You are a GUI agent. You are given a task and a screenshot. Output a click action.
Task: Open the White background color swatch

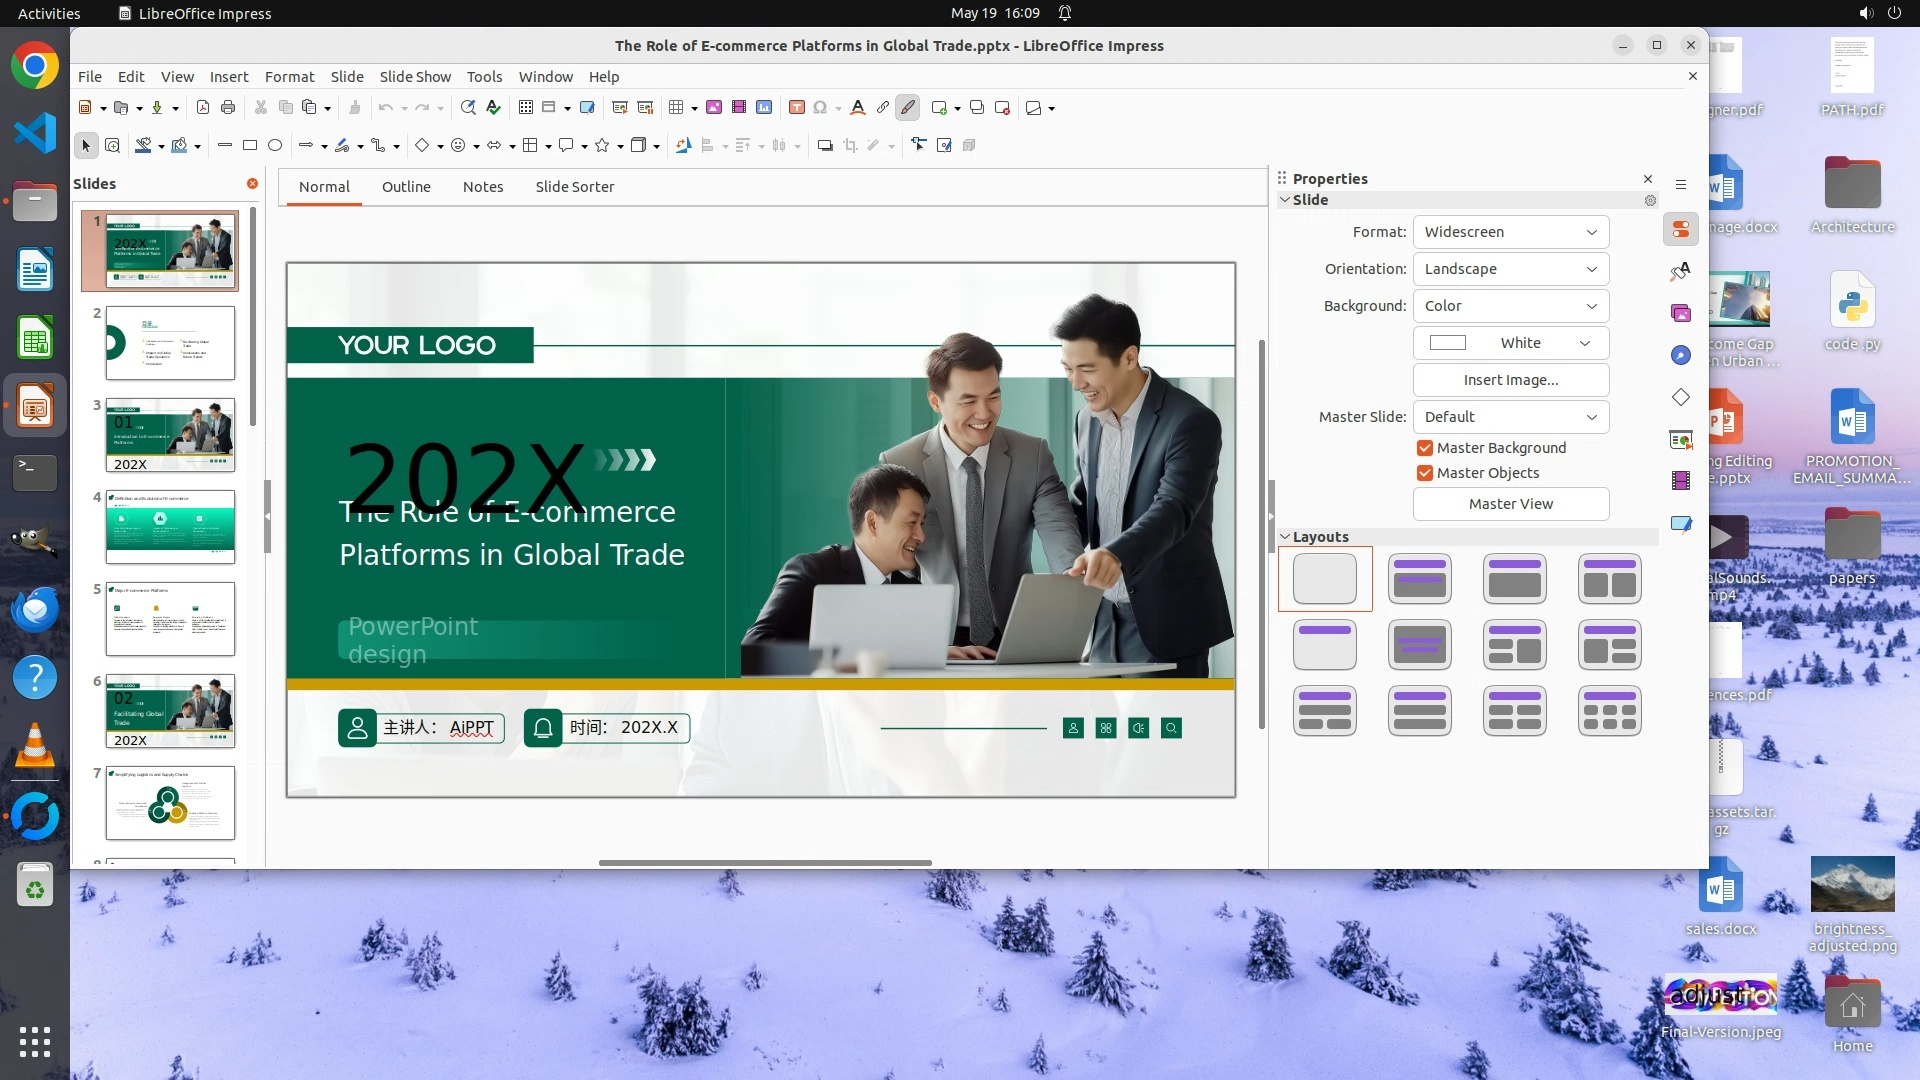(1510, 343)
